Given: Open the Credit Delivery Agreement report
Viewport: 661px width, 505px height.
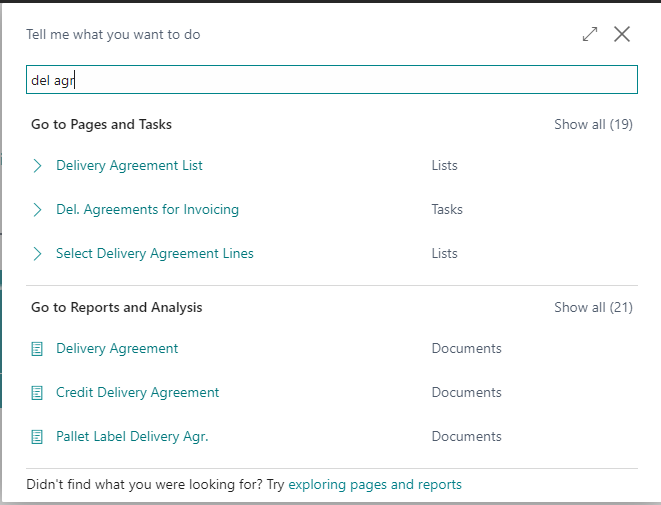Looking at the screenshot, I should click(x=137, y=393).
